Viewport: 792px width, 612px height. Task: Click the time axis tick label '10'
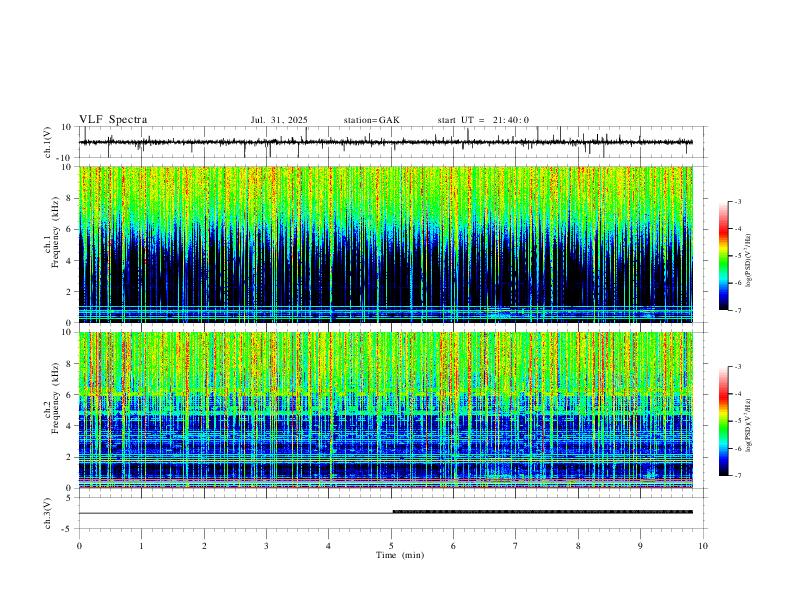coord(703,546)
